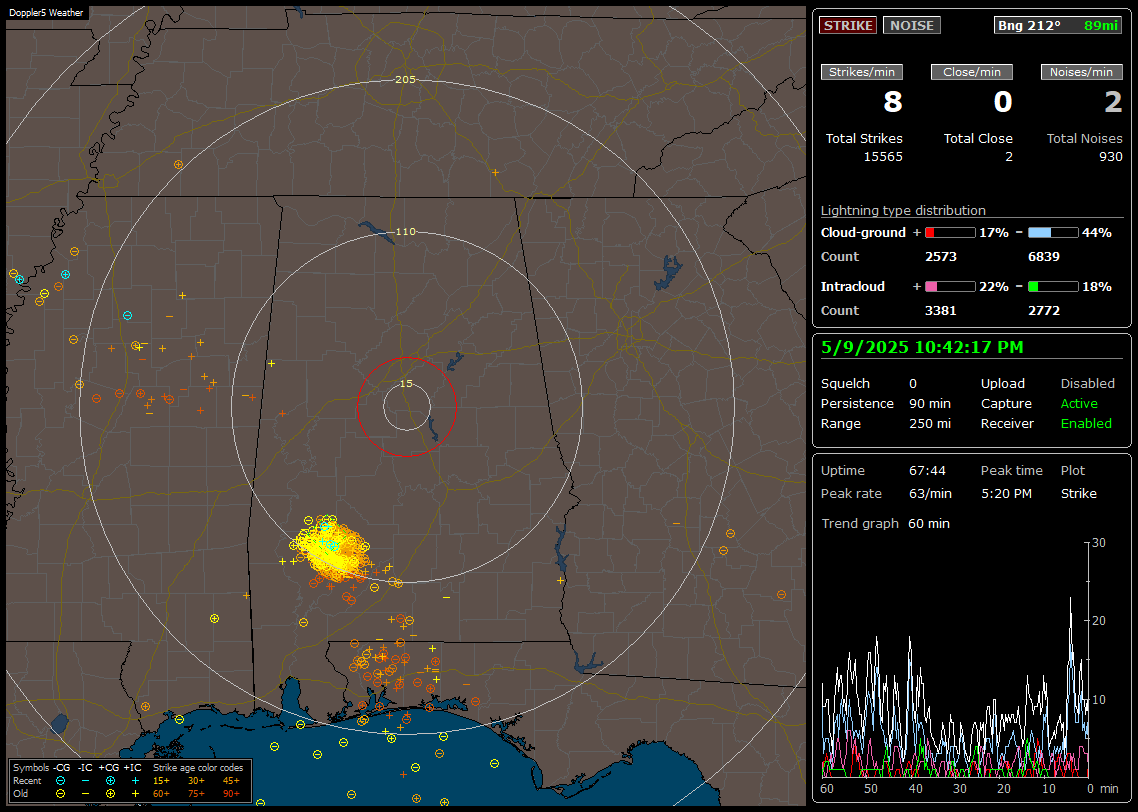The height and width of the screenshot is (812, 1138).
Task: Click the Persistence value 90 min
Action: click(930, 403)
